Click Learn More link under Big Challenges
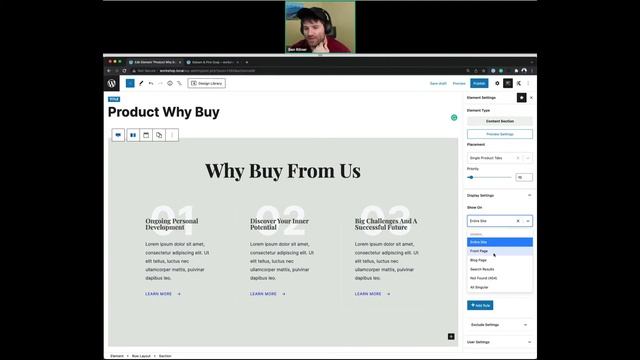Image resolution: width=640 pixels, height=360 pixels. (372, 294)
